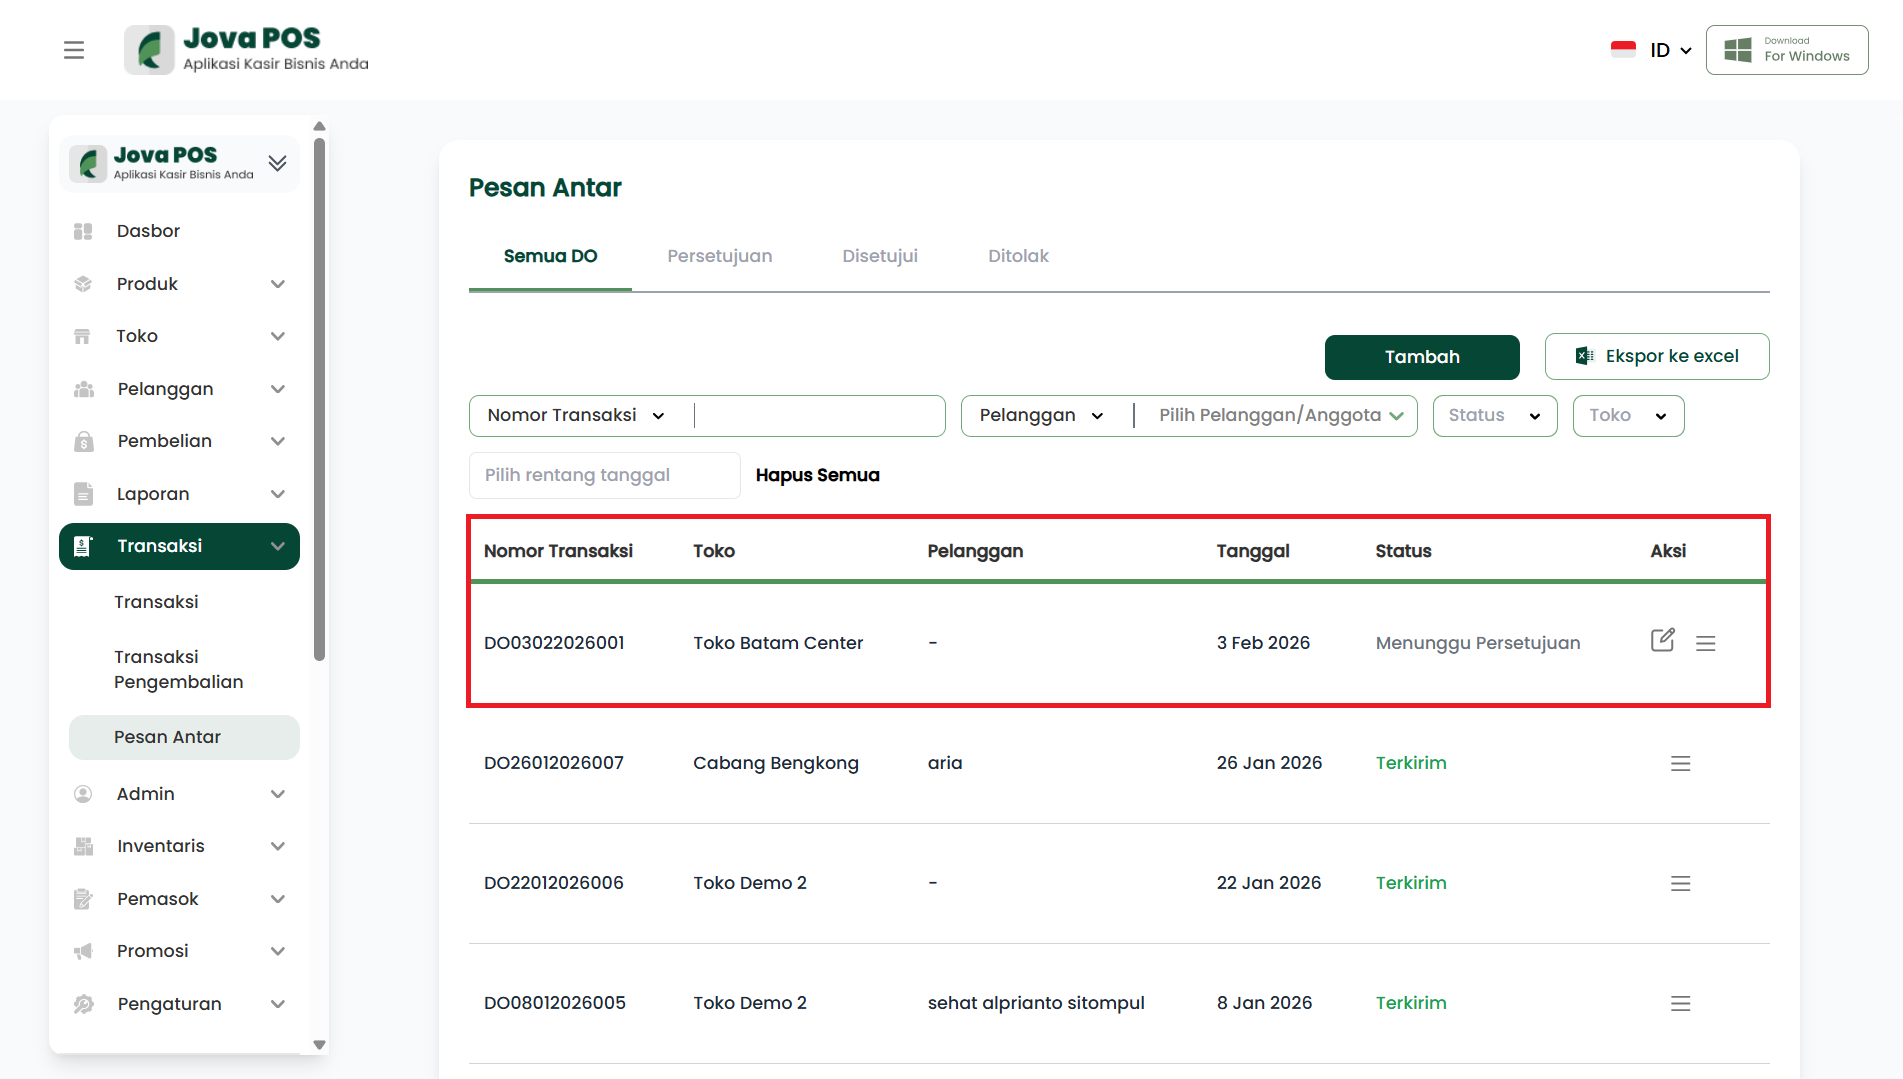Screen dimensions: 1903x1079
Task: Click the Pilih rentang tanggal field
Action: coord(604,475)
